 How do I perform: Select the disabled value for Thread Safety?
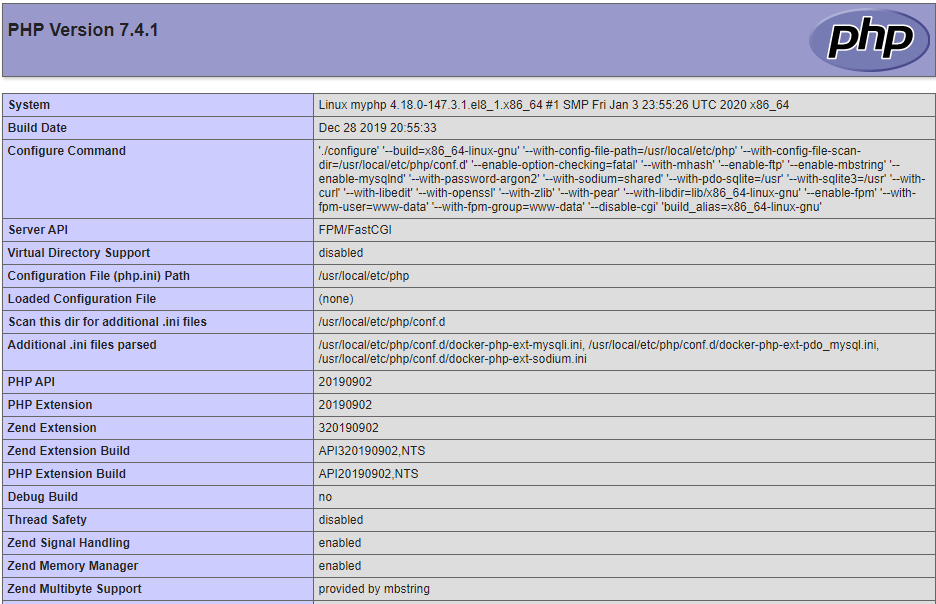(340, 520)
